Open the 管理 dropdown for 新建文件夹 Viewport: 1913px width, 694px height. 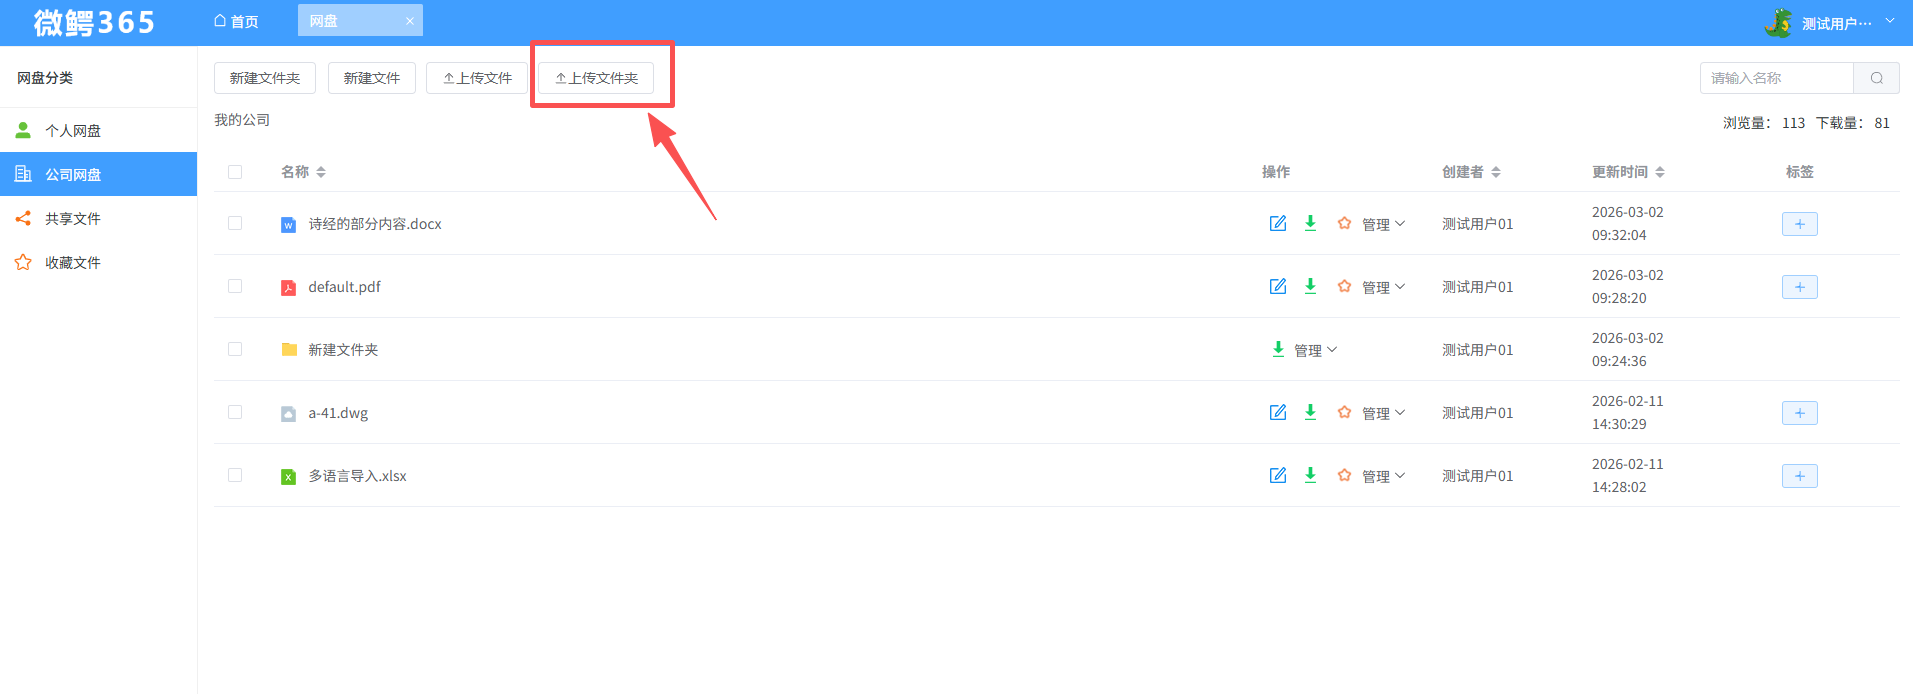1315,350
